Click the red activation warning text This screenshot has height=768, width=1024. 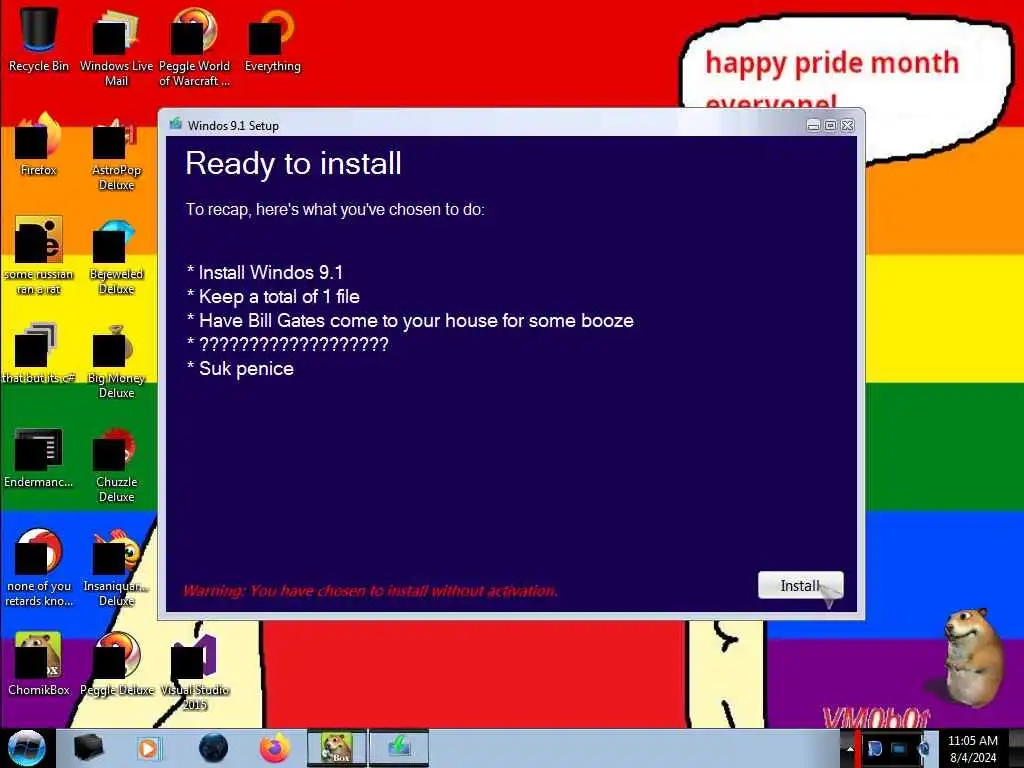point(370,591)
